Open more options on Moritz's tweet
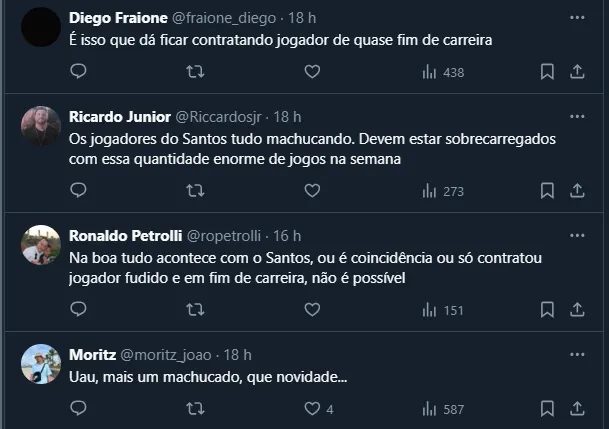Screen dimensions: 609x429 pos(577,354)
